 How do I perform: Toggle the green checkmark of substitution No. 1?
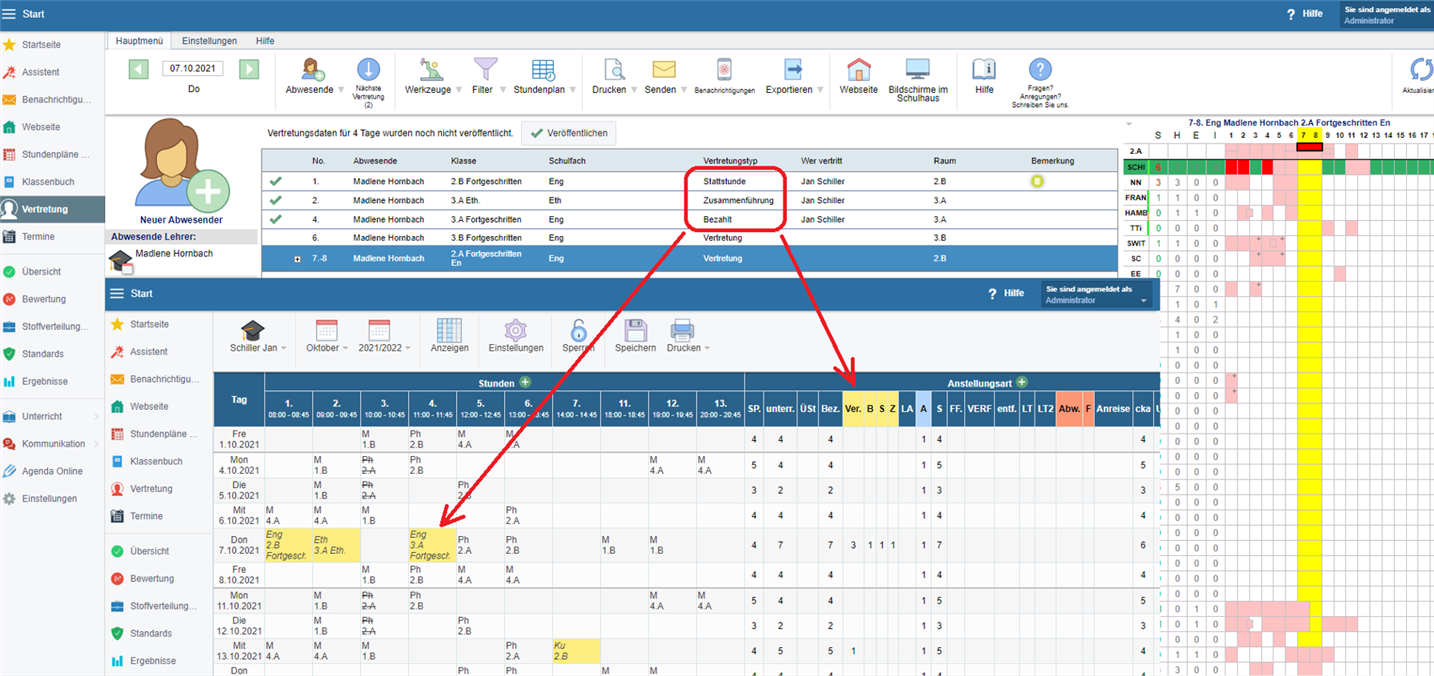click(275, 181)
